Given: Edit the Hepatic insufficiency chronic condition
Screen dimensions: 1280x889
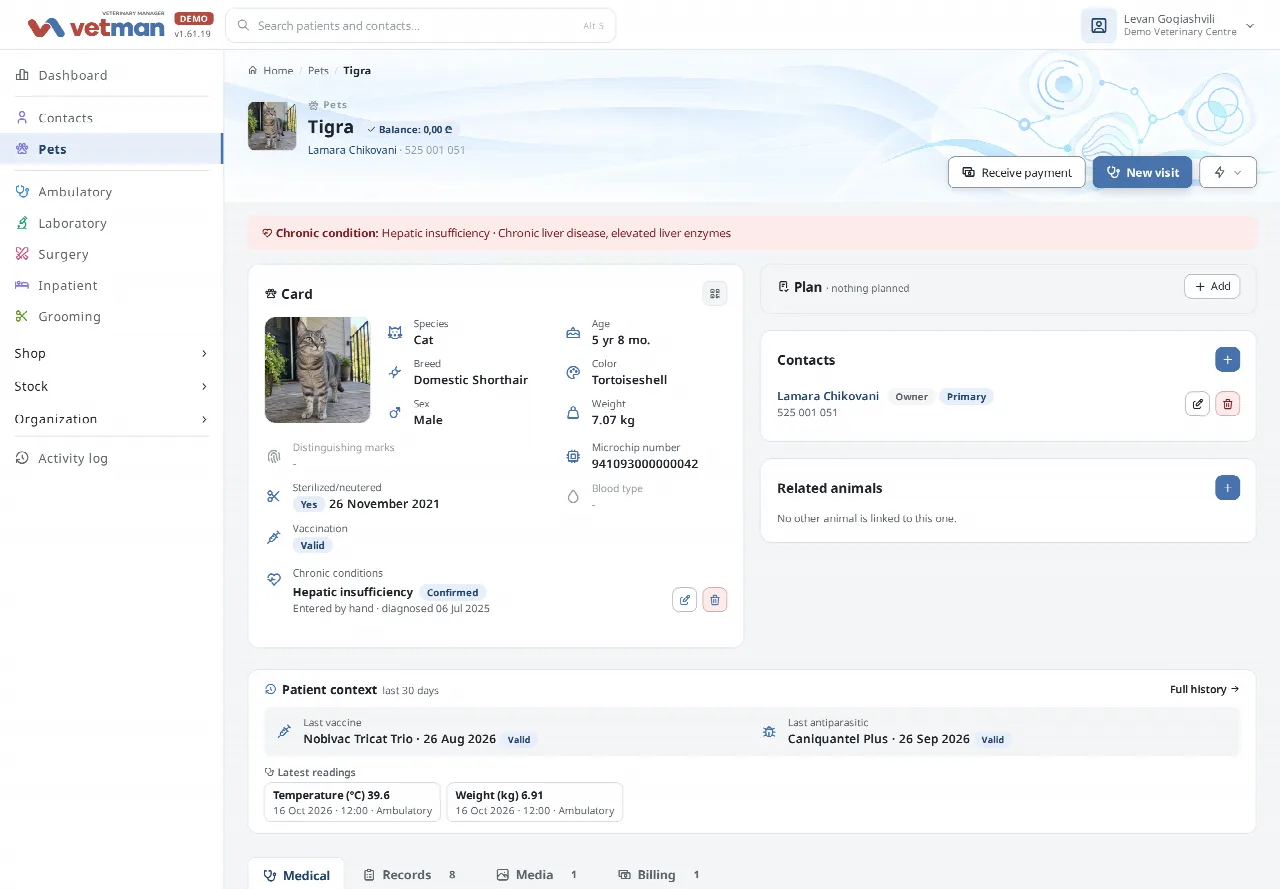Looking at the screenshot, I should (x=684, y=600).
